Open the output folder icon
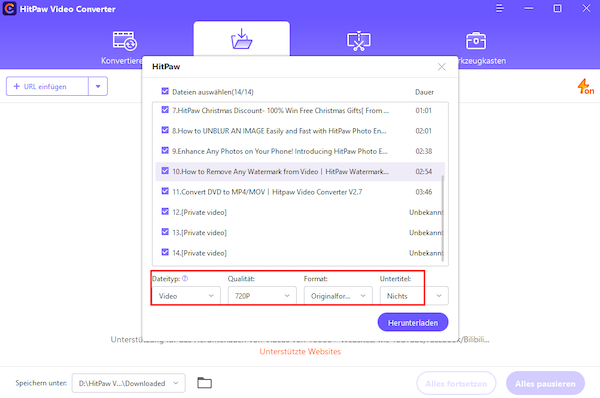The image size is (600, 398). (204, 383)
